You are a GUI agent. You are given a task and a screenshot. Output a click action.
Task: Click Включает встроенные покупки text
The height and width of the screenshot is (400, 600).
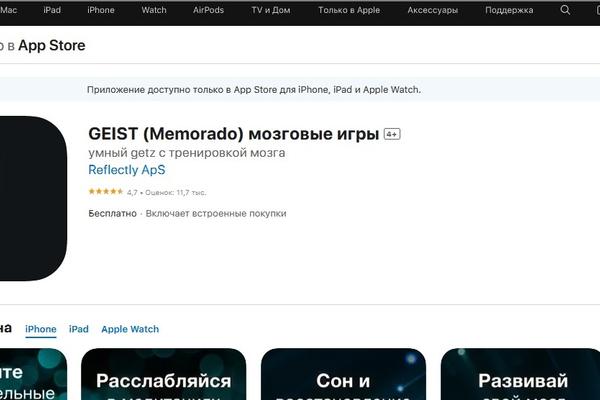coord(216,213)
